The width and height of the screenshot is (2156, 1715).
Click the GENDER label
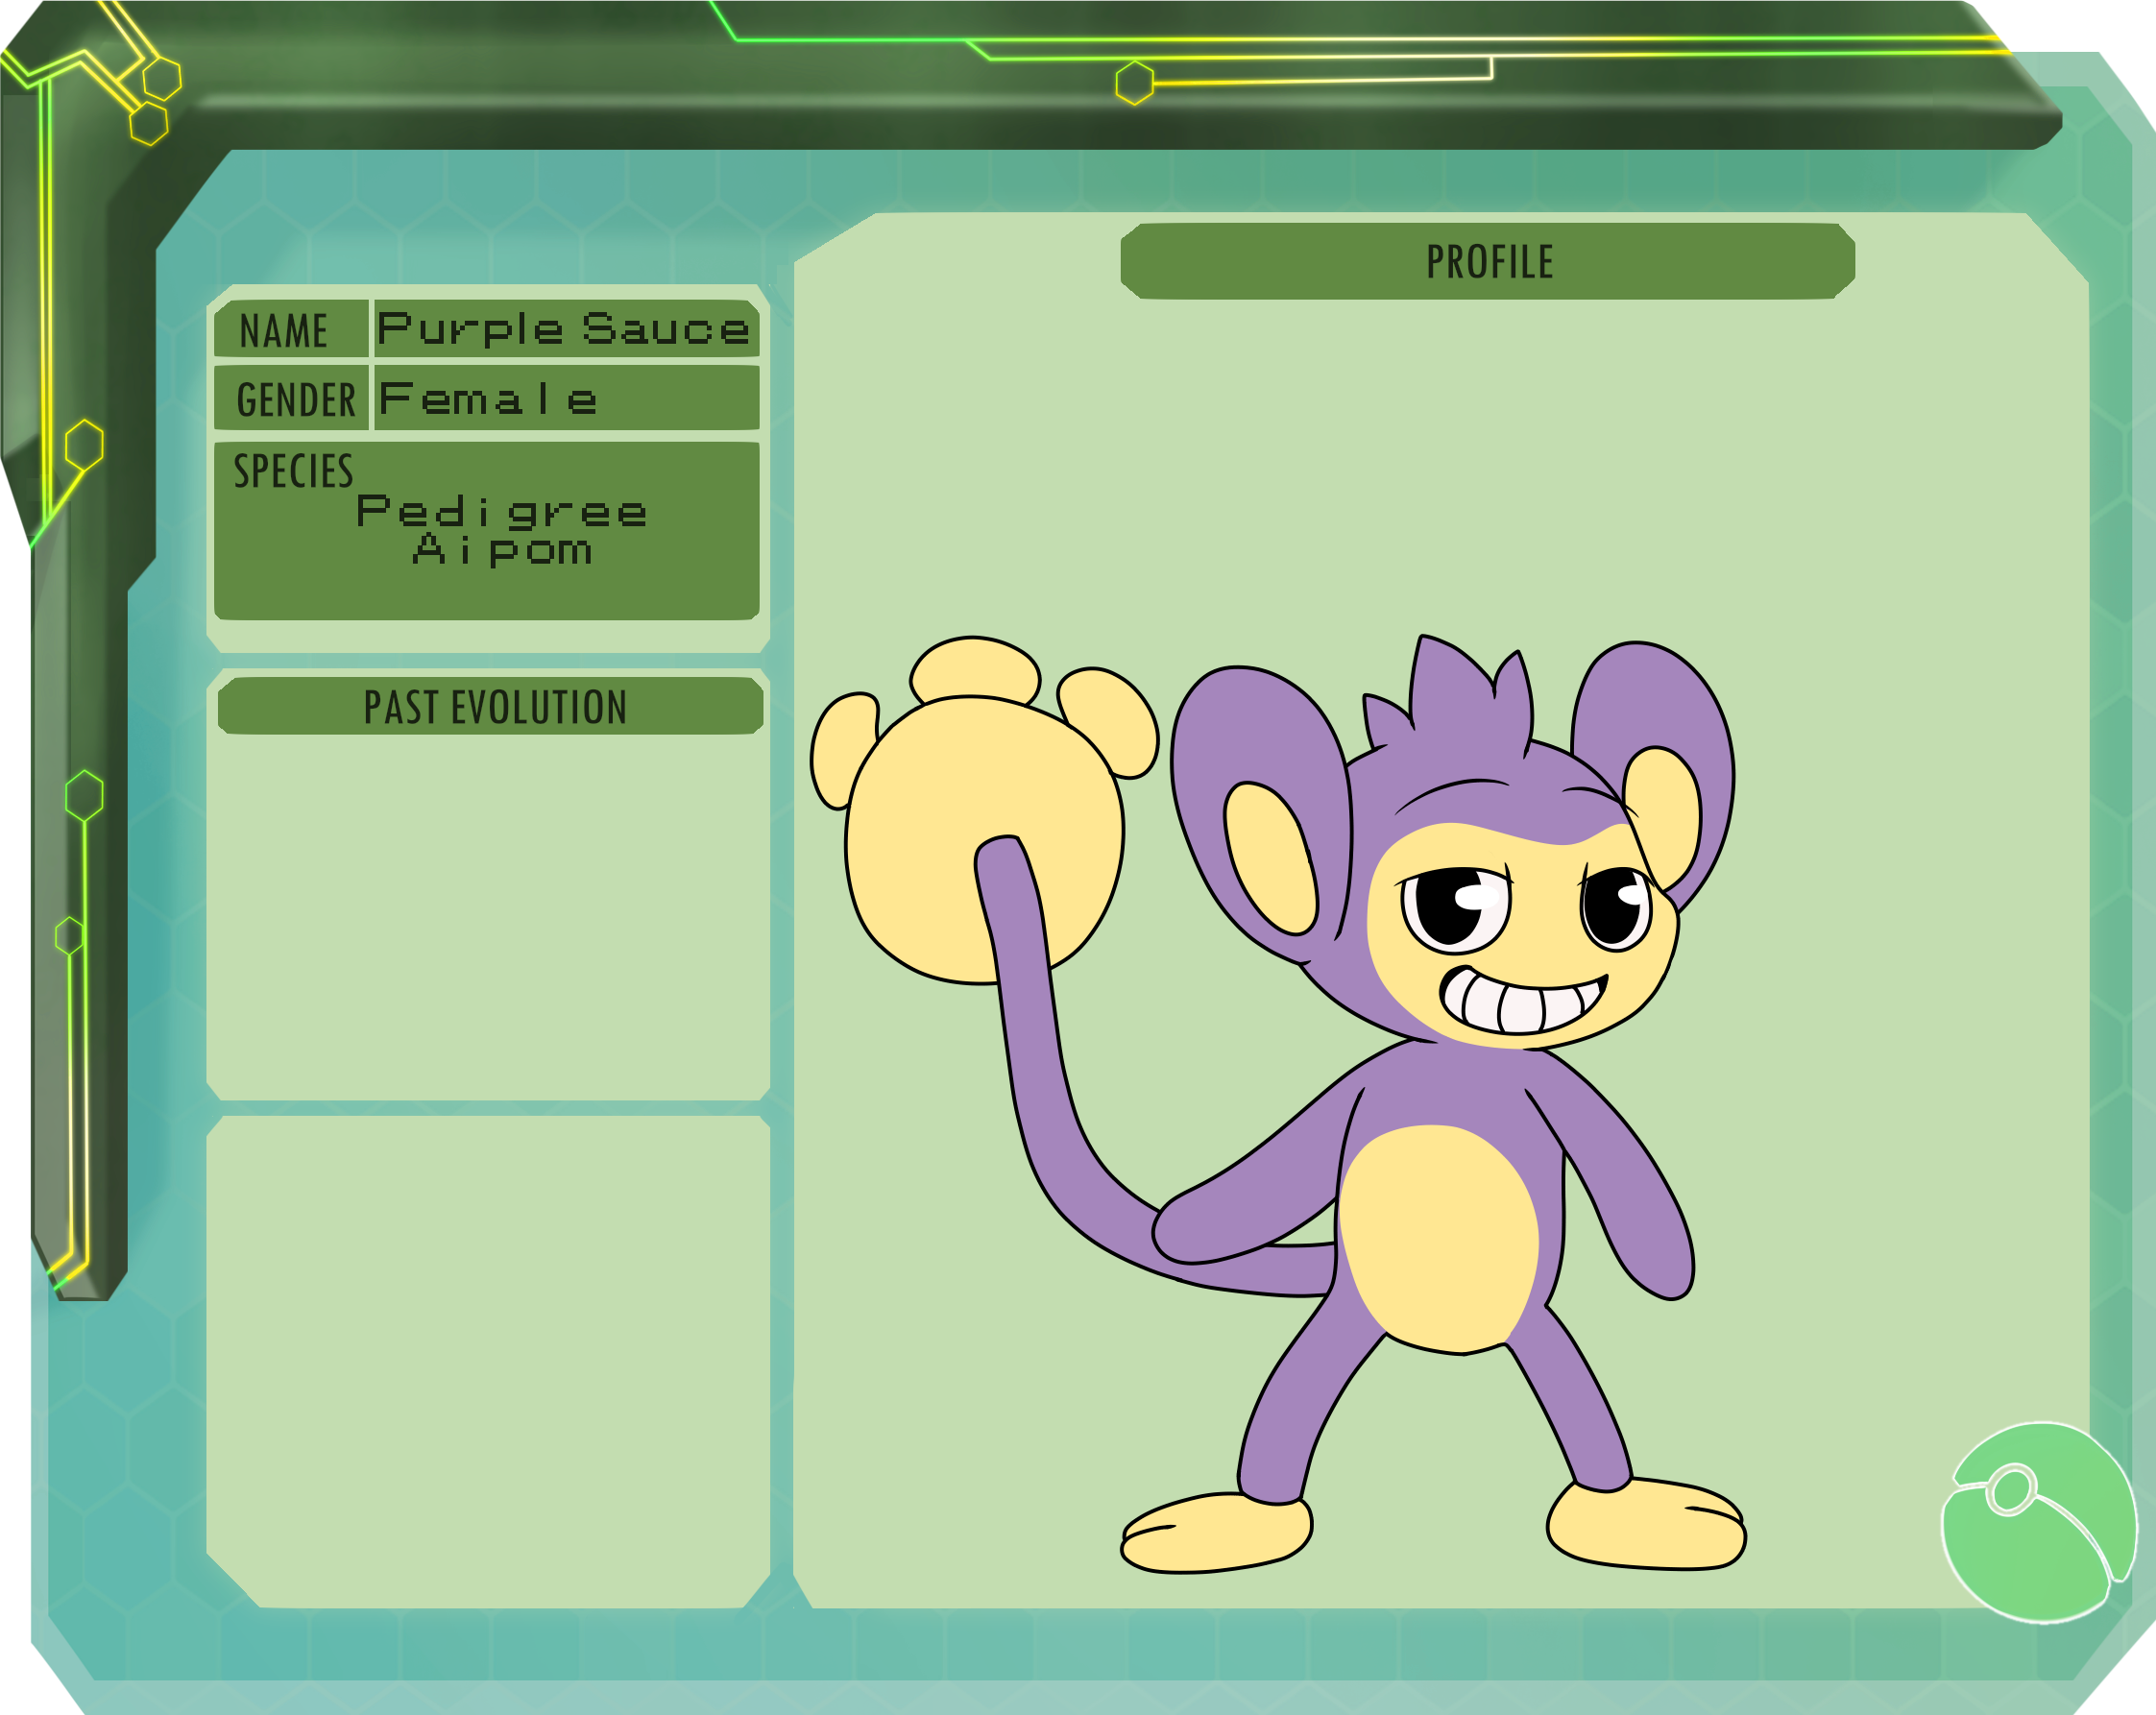pyautogui.click(x=296, y=400)
